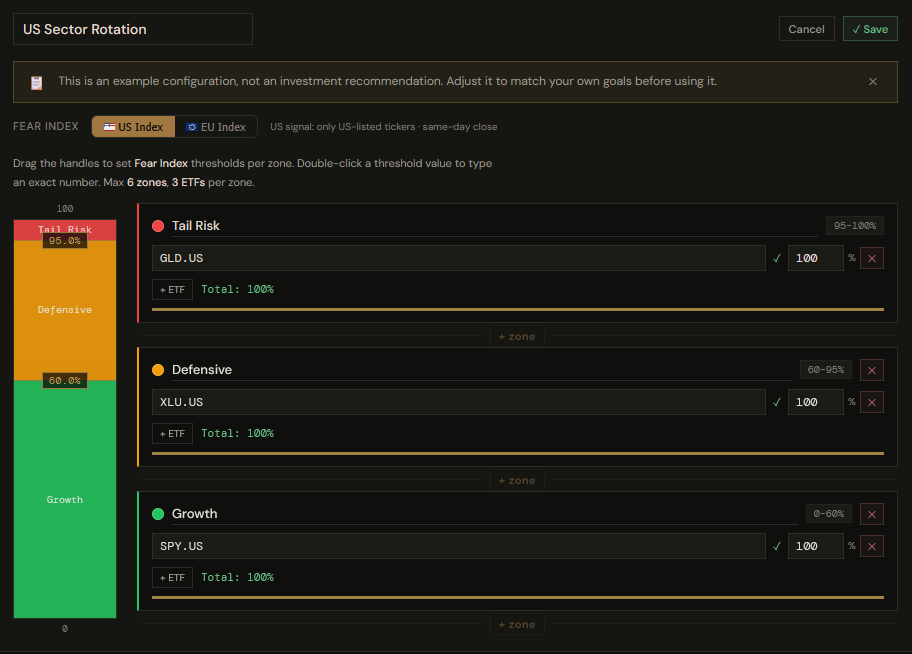Switch to the US Index fear signal
This screenshot has width=912, height=654.
(x=133, y=127)
